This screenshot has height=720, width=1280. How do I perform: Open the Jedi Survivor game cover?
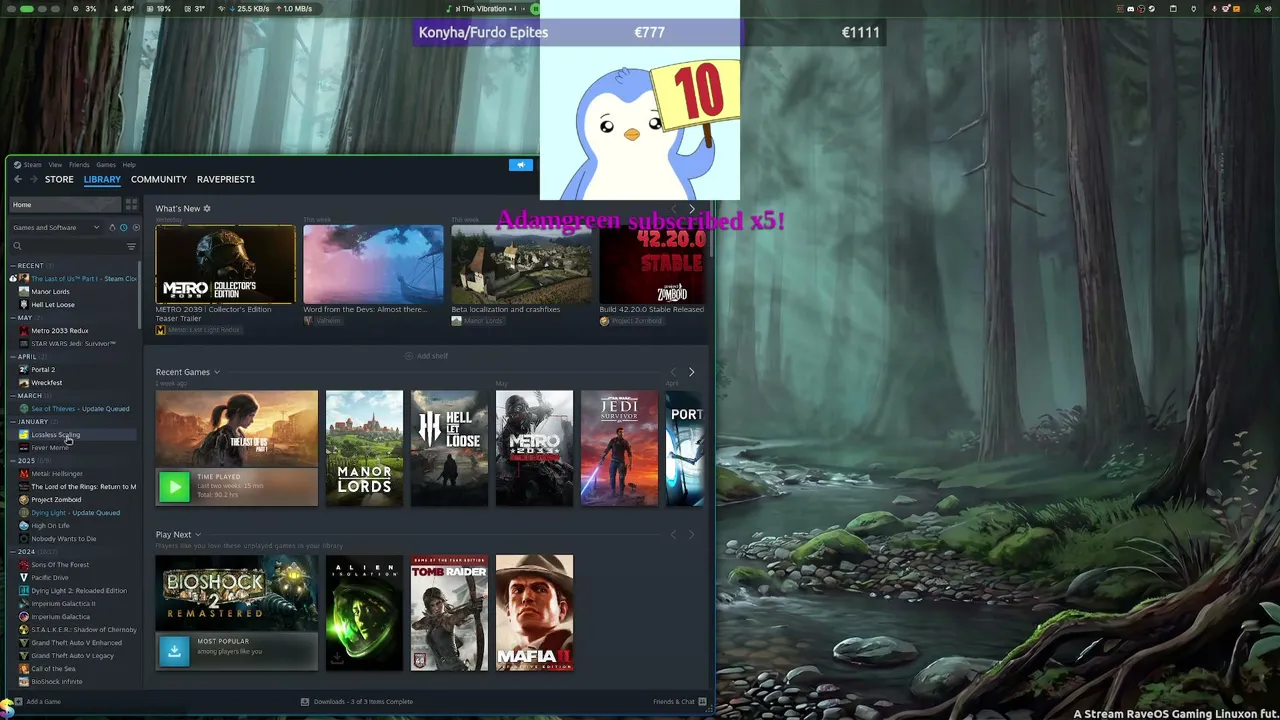pos(619,448)
